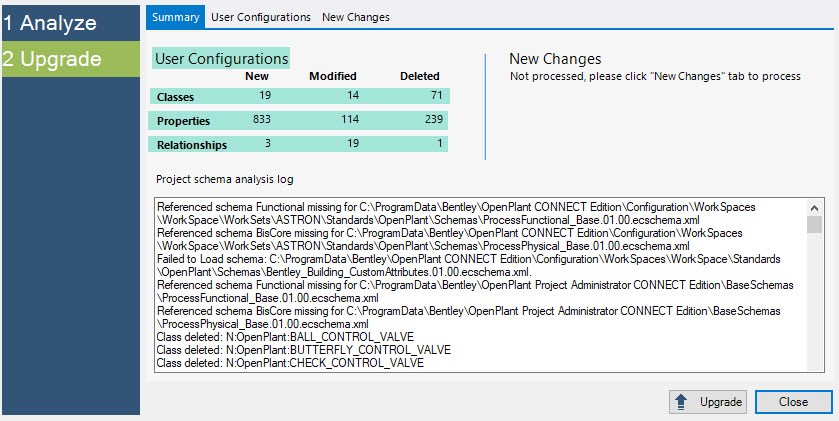Click the Upgrade button
Screen dimensions: 839x421
point(708,402)
